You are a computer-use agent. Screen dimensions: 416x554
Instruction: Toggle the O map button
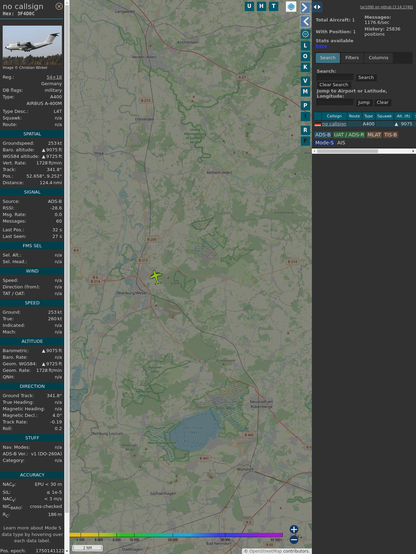pyautogui.click(x=305, y=56)
